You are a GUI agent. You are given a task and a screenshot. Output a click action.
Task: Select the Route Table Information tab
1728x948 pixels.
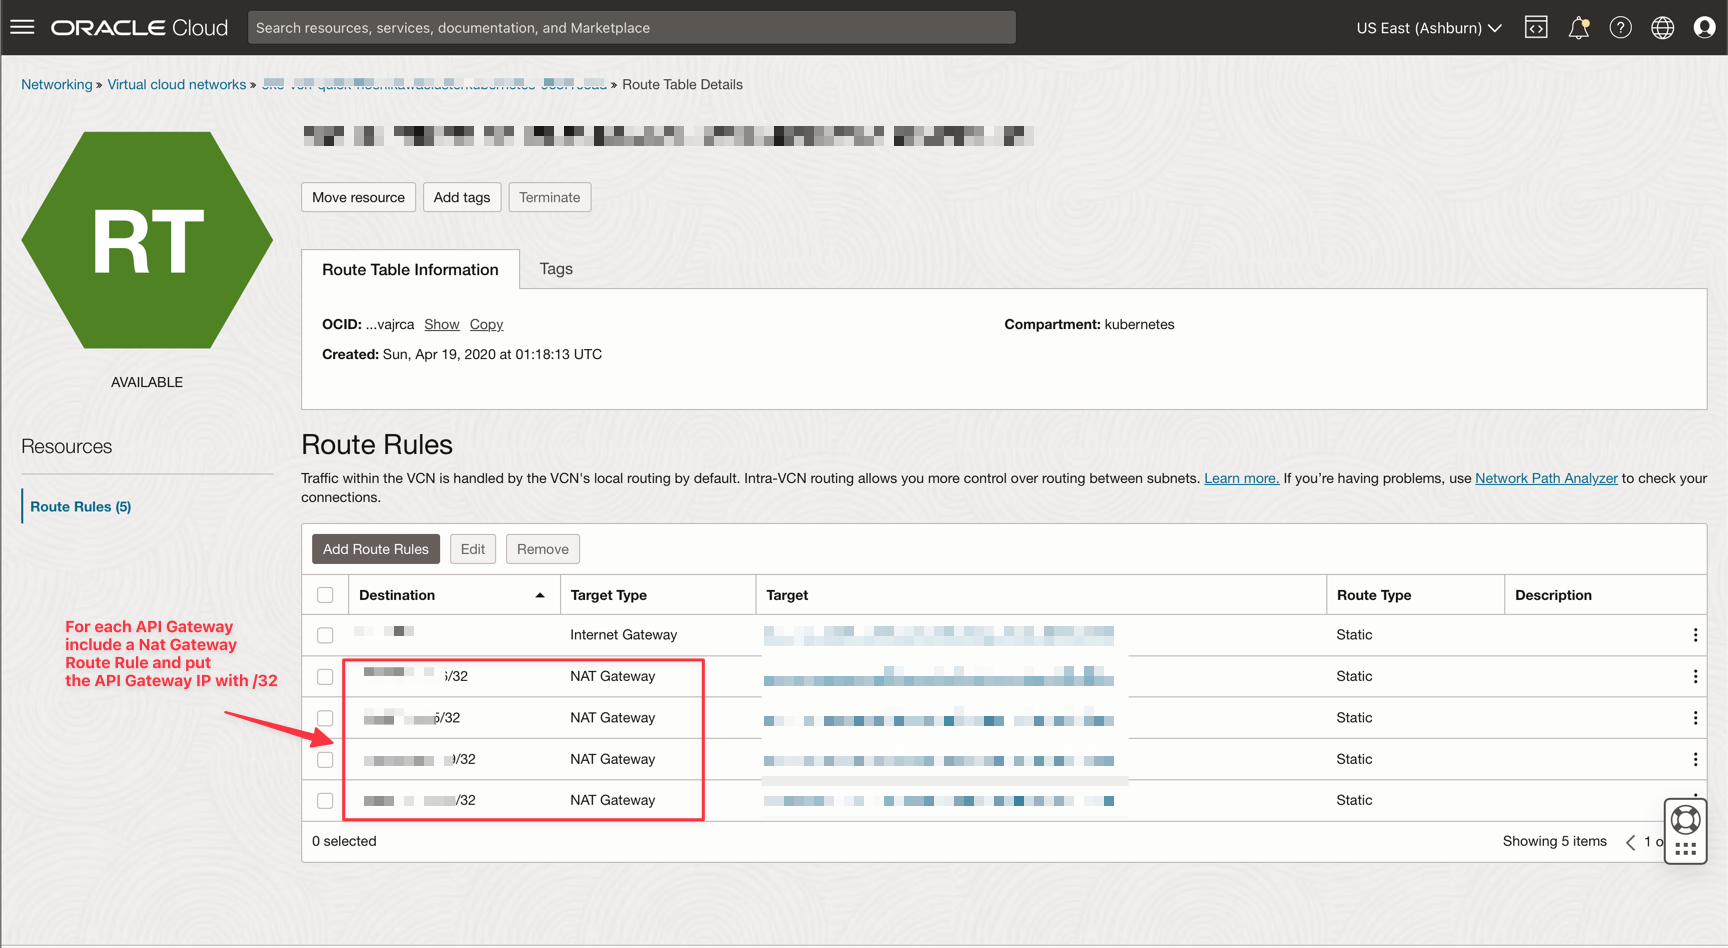point(410,270)
